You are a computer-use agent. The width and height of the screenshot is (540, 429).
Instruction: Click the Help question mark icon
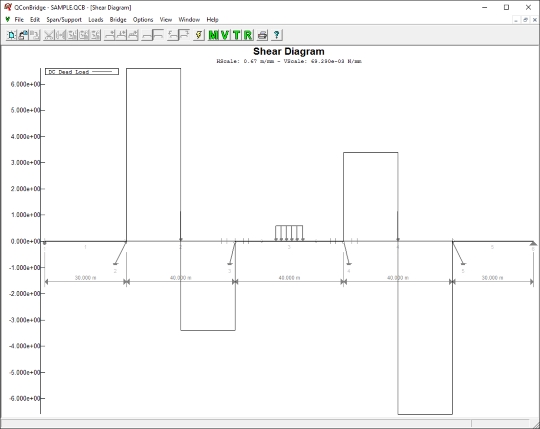pos(277,35)
